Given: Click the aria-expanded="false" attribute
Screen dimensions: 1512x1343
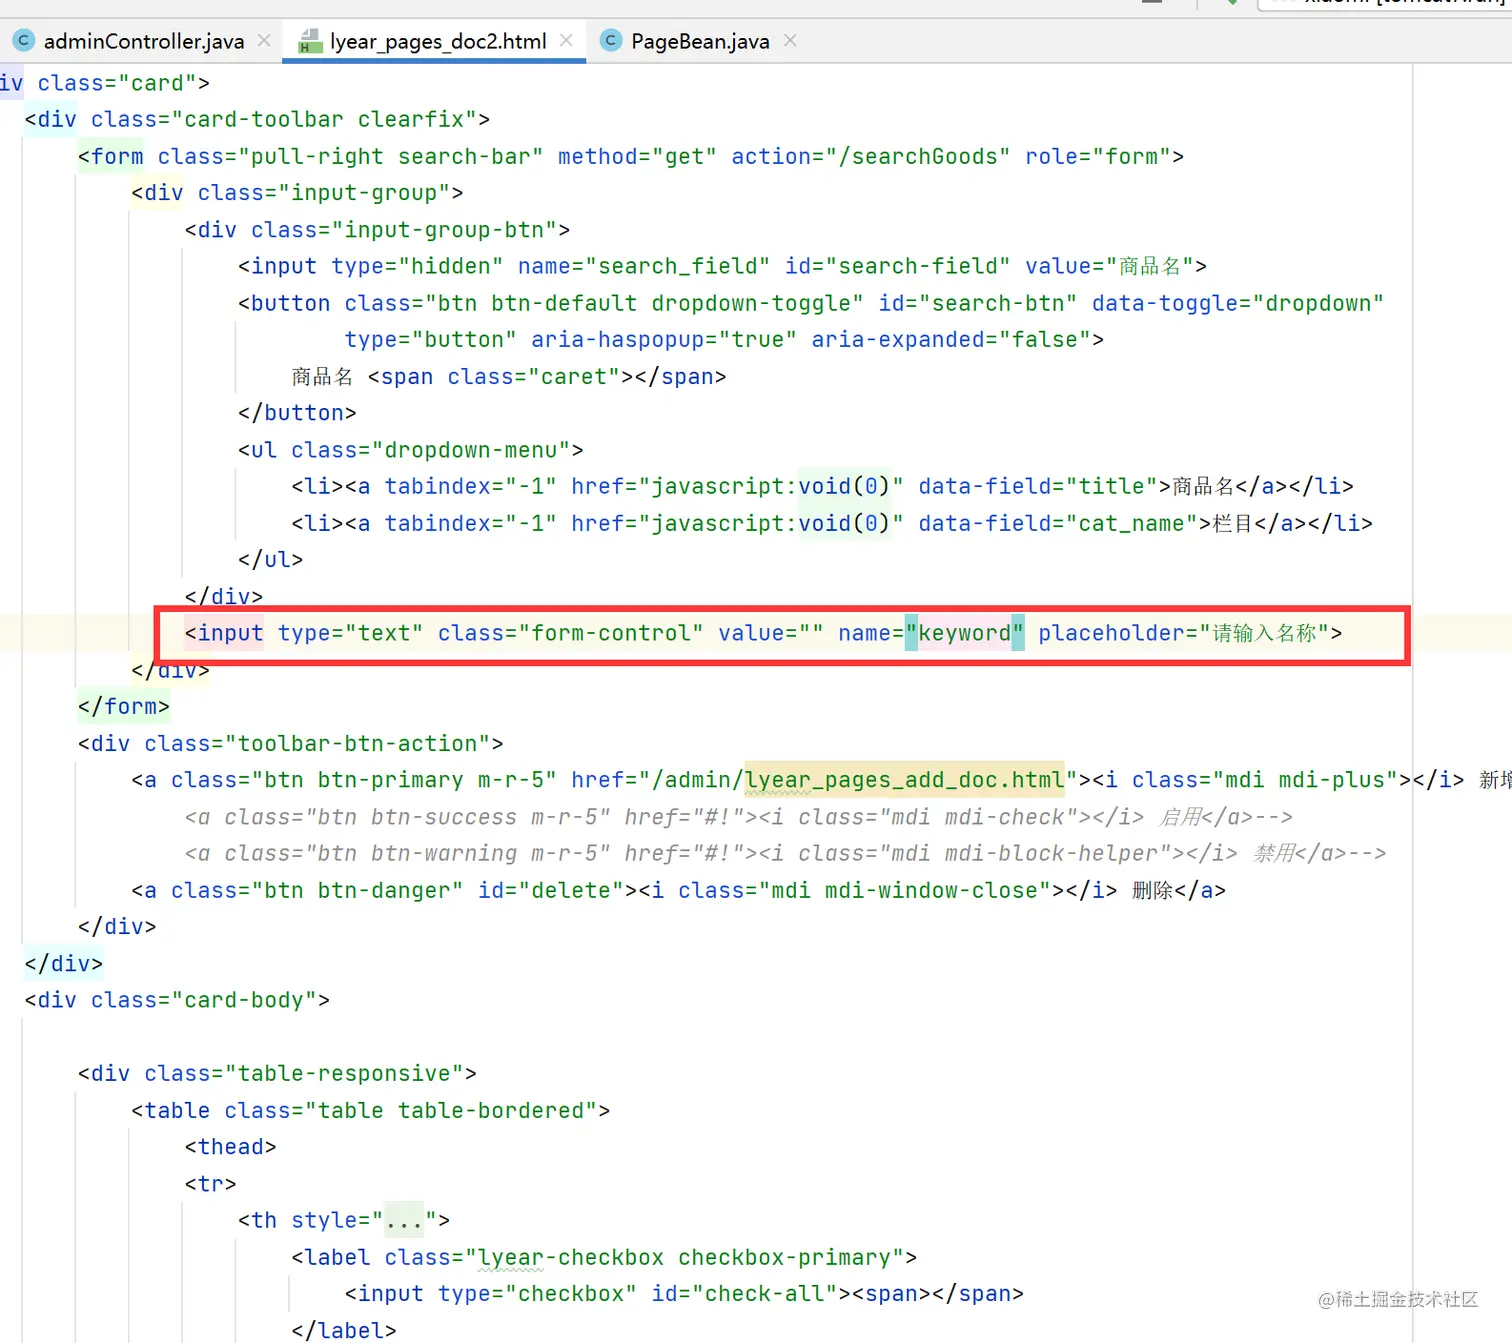Looking at the screenshot, I should 951,340.
